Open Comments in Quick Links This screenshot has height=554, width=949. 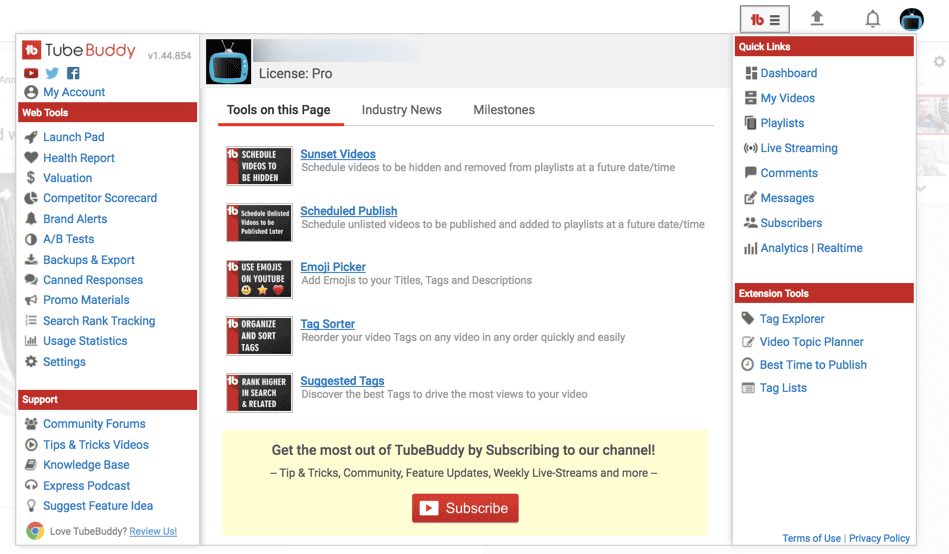(x=789, y=173)
